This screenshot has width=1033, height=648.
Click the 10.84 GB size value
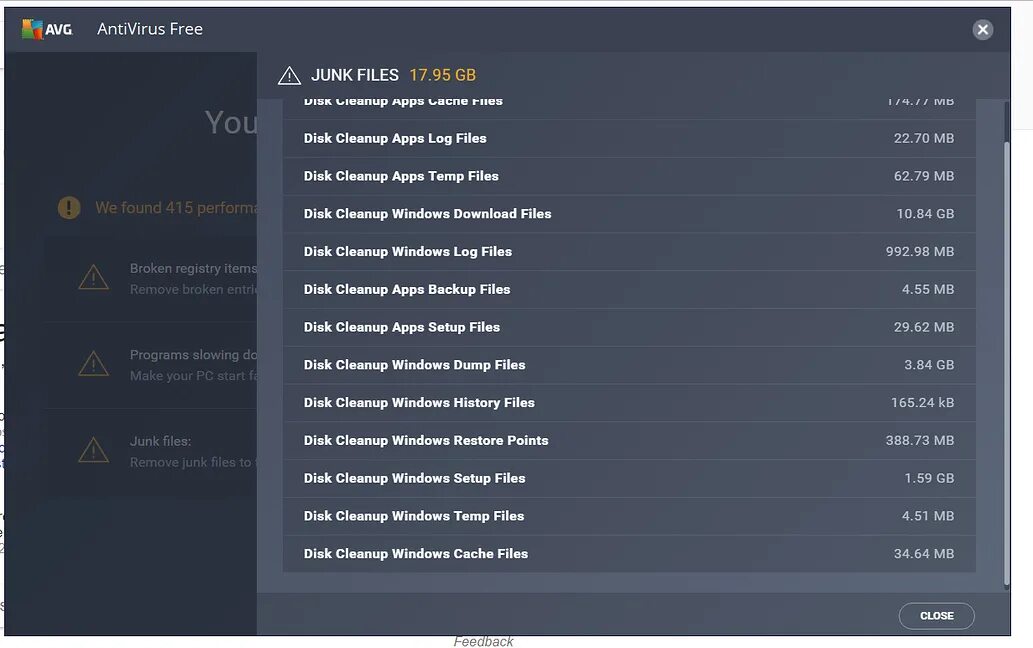tap(925, 213)
